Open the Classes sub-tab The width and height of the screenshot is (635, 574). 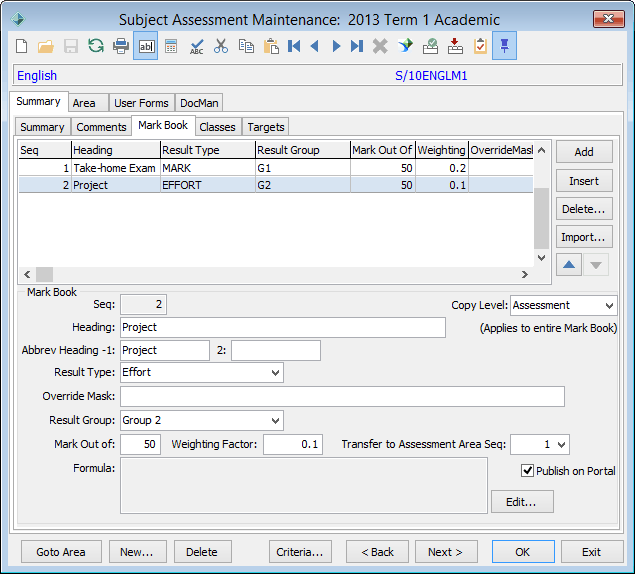(217, 127)
